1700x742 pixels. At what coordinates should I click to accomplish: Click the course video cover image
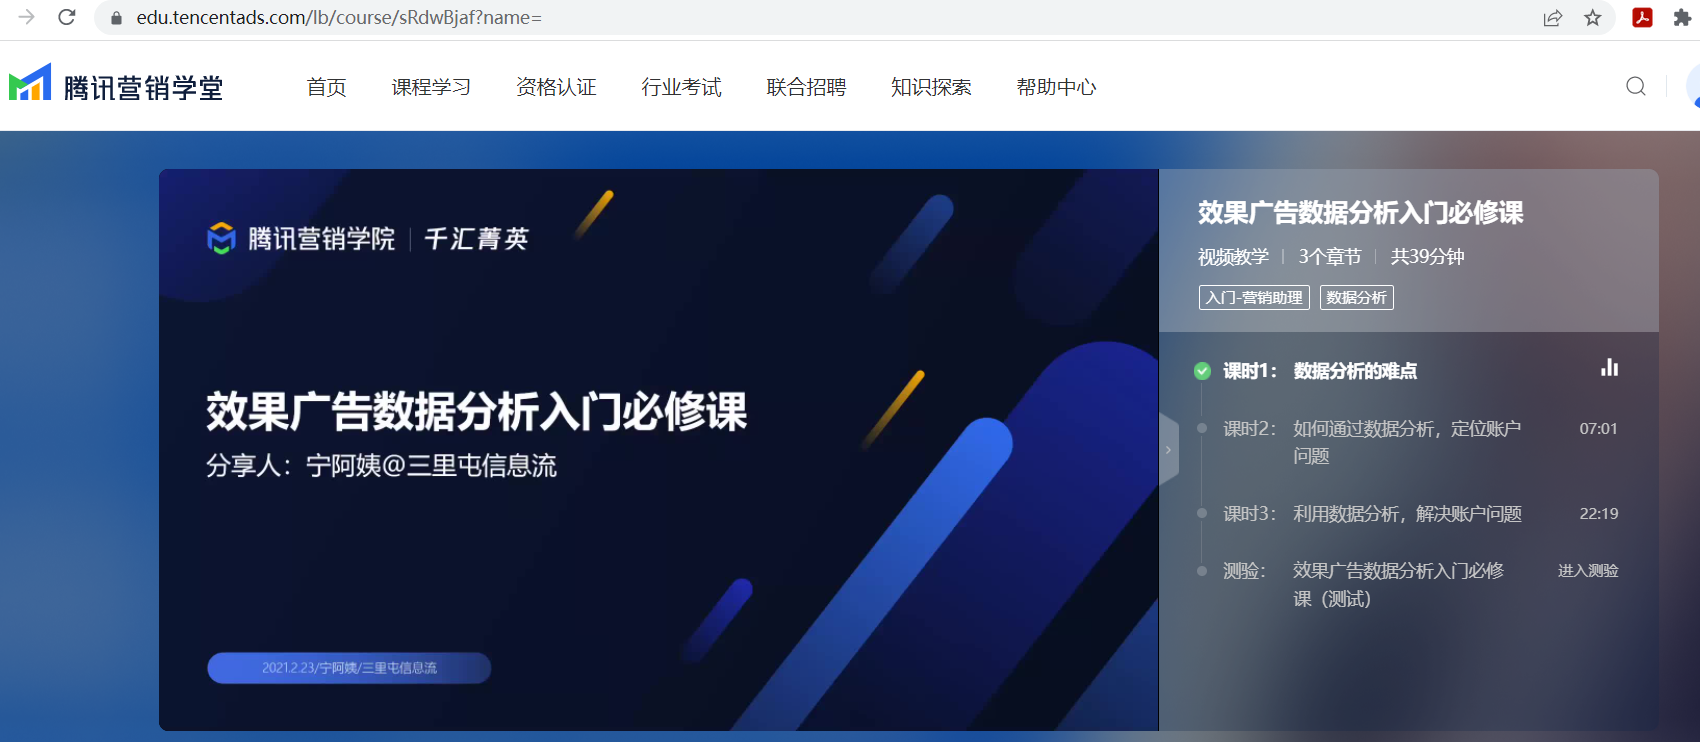[658, 450]
